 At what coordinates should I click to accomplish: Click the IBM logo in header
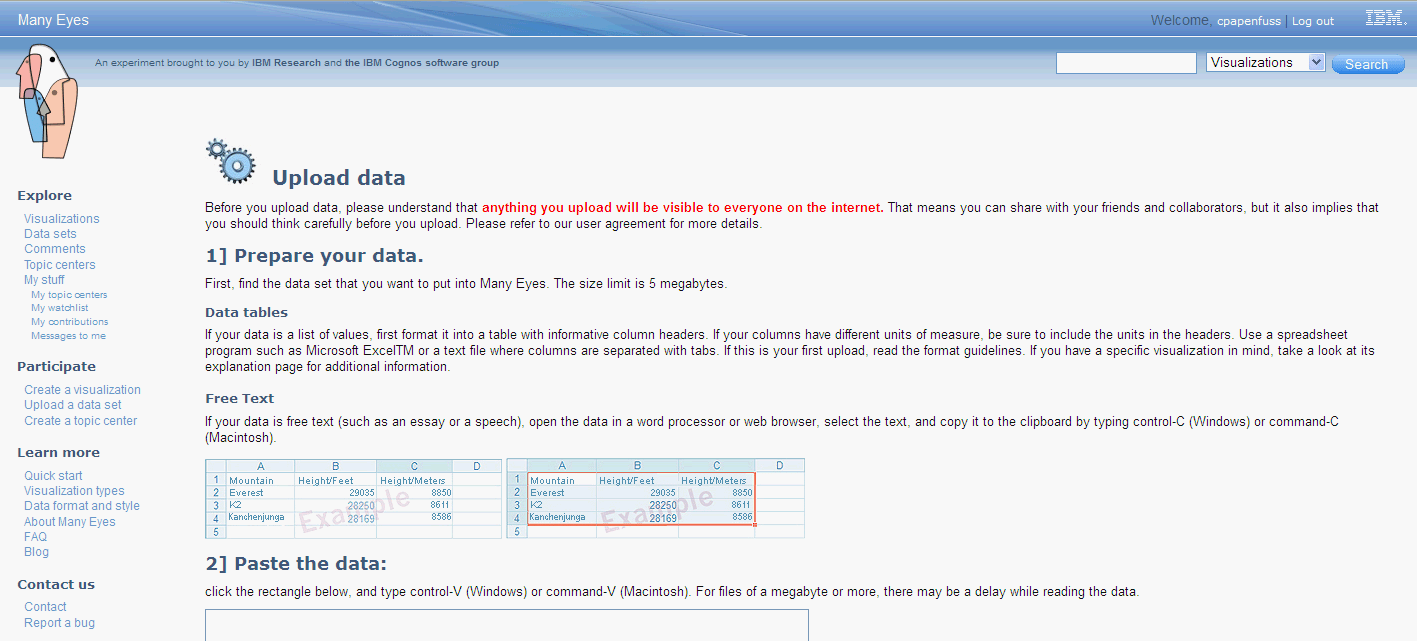tap(1385, 18)
